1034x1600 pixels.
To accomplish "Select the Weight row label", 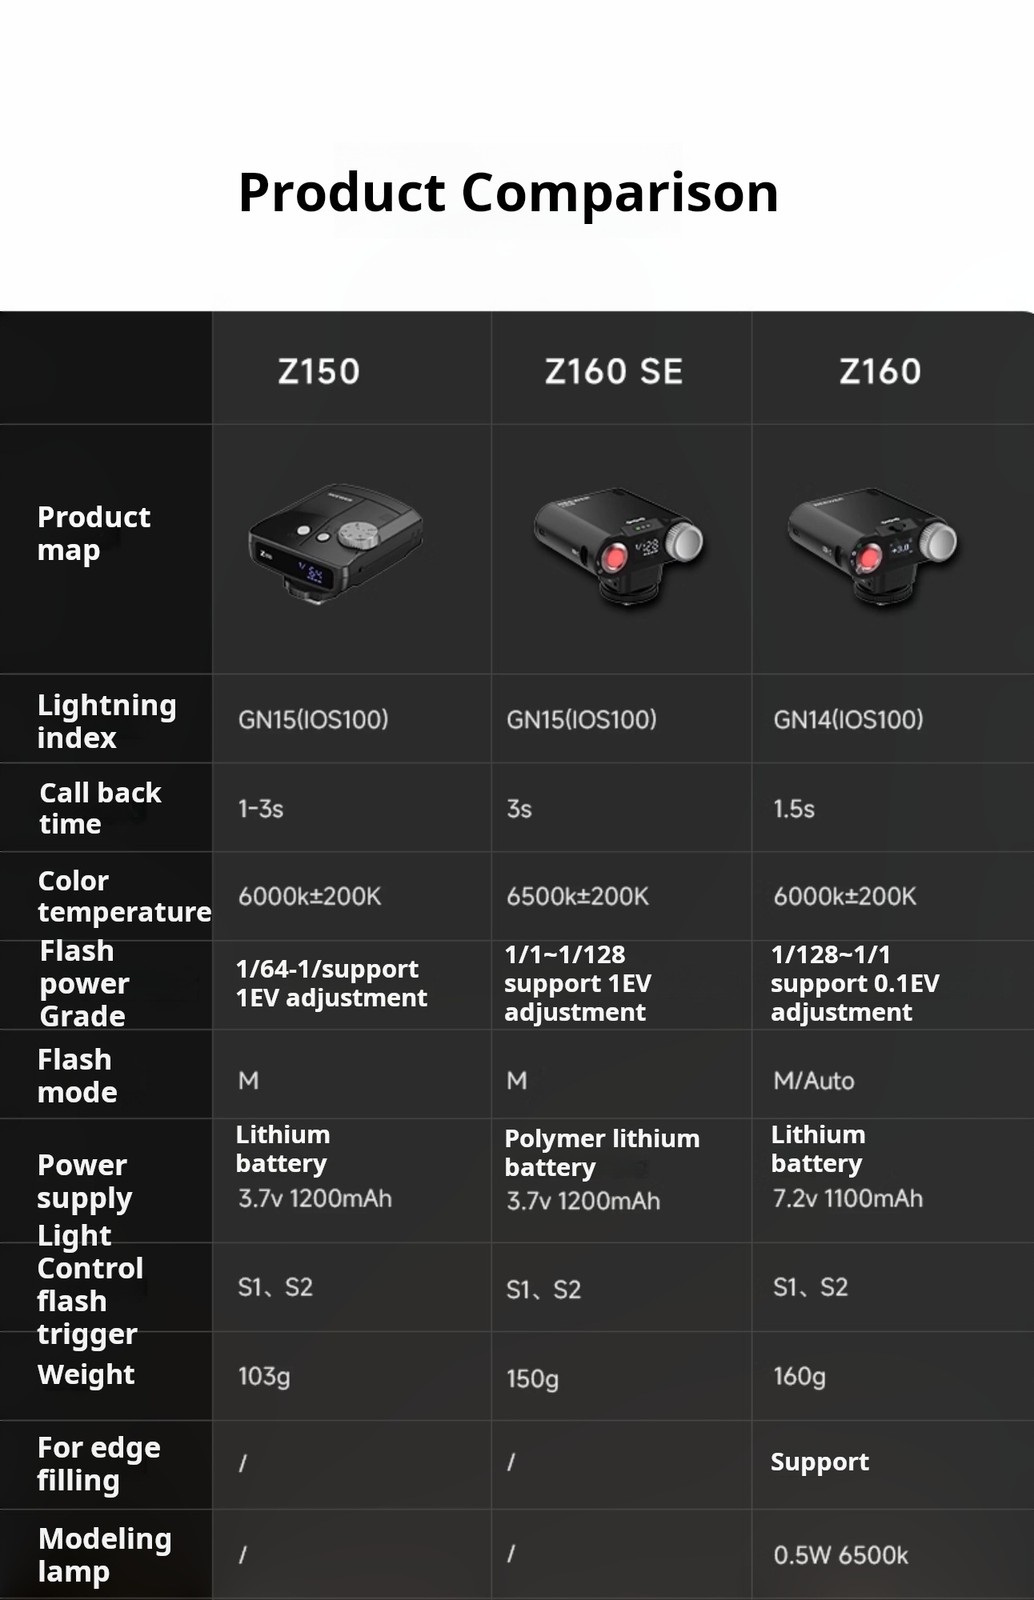I will tap(86, 1375).
